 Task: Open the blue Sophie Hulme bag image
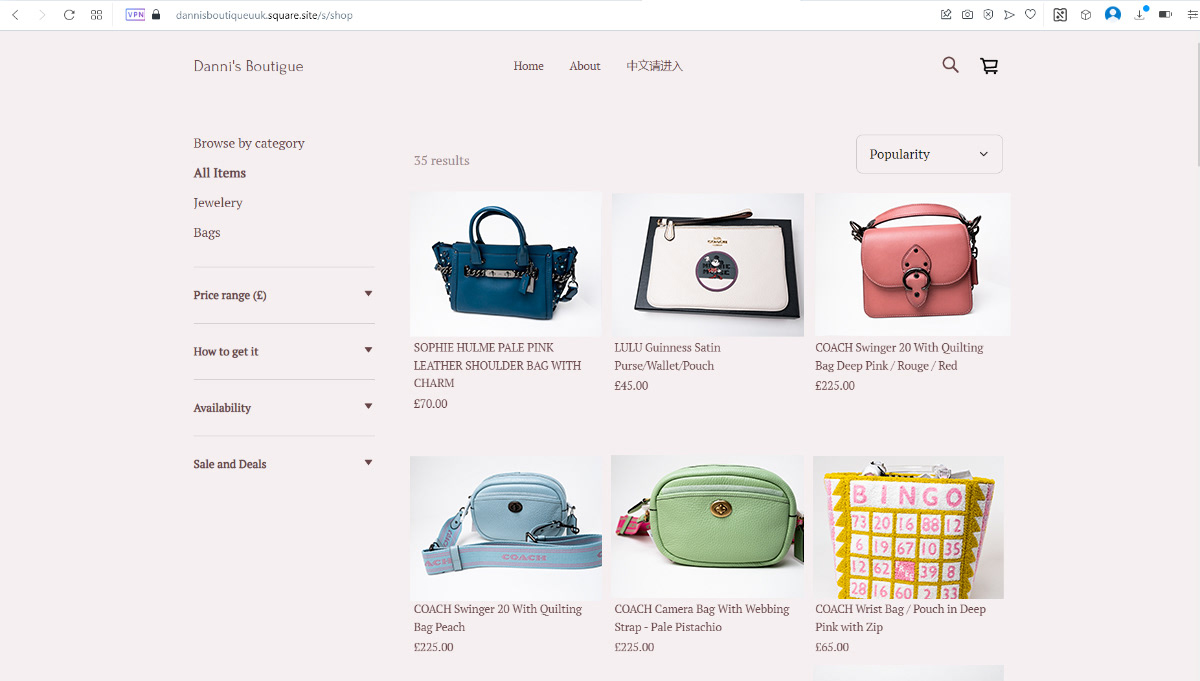point(506,264)
